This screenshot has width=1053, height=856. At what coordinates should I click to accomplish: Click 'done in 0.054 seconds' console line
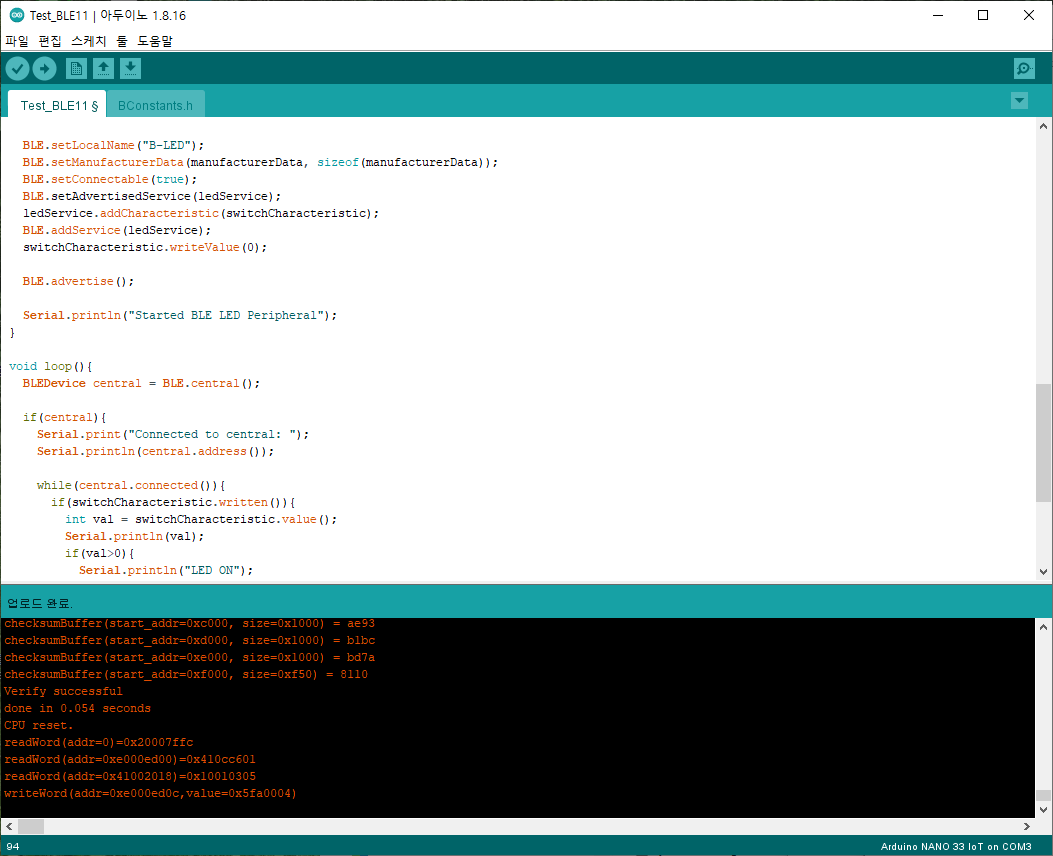click(77, 708)
